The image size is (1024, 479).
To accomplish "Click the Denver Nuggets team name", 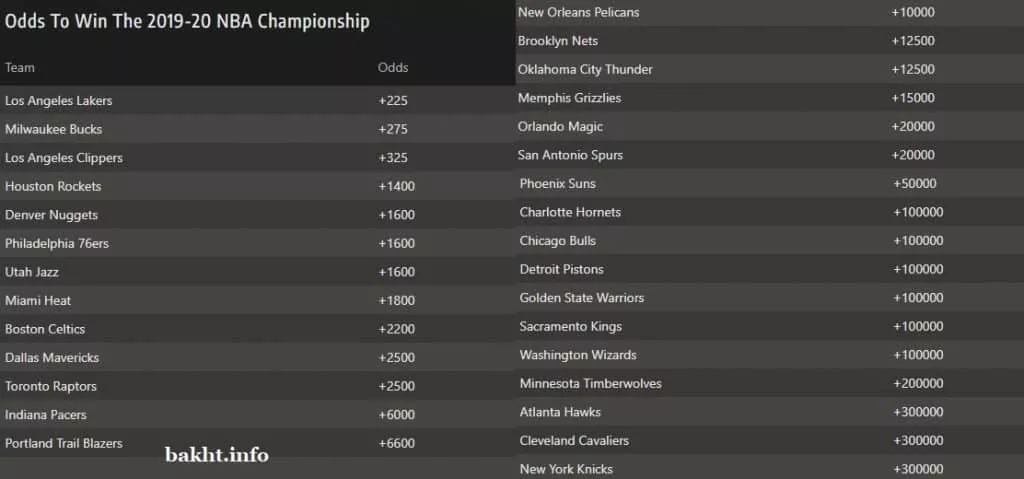I will click(x=52, y=215).
